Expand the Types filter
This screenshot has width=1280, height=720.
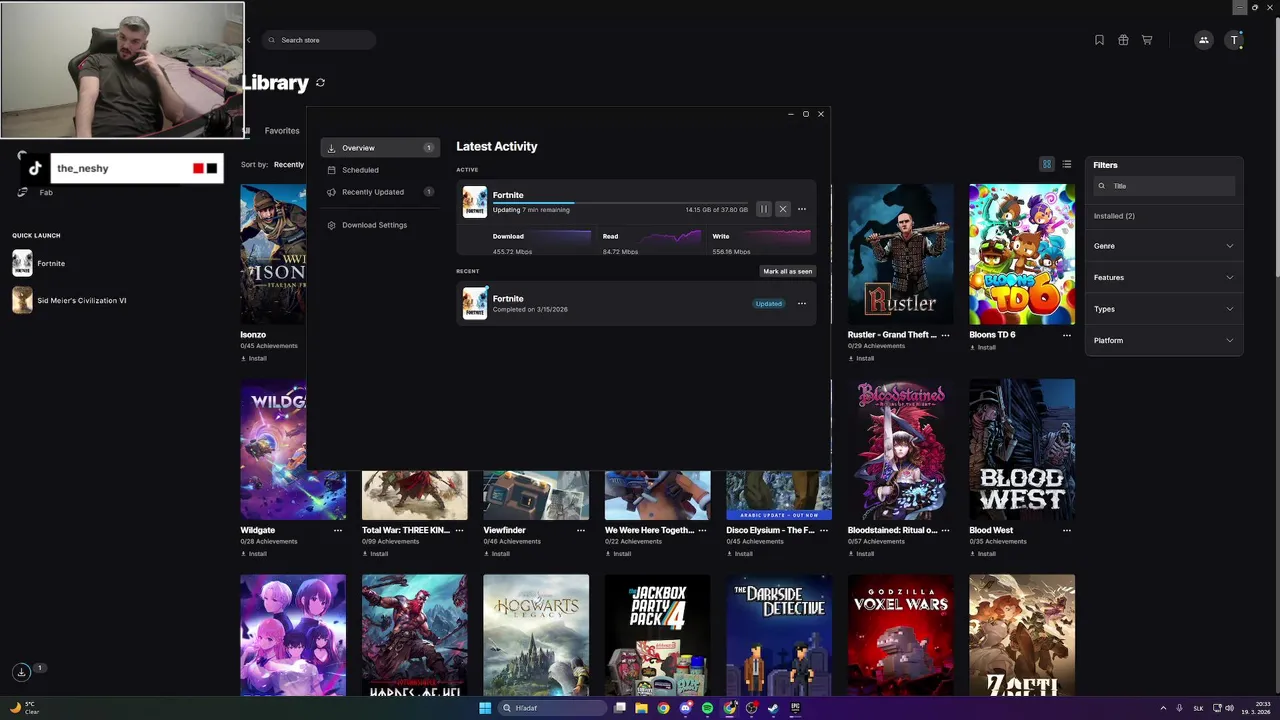1164,309
